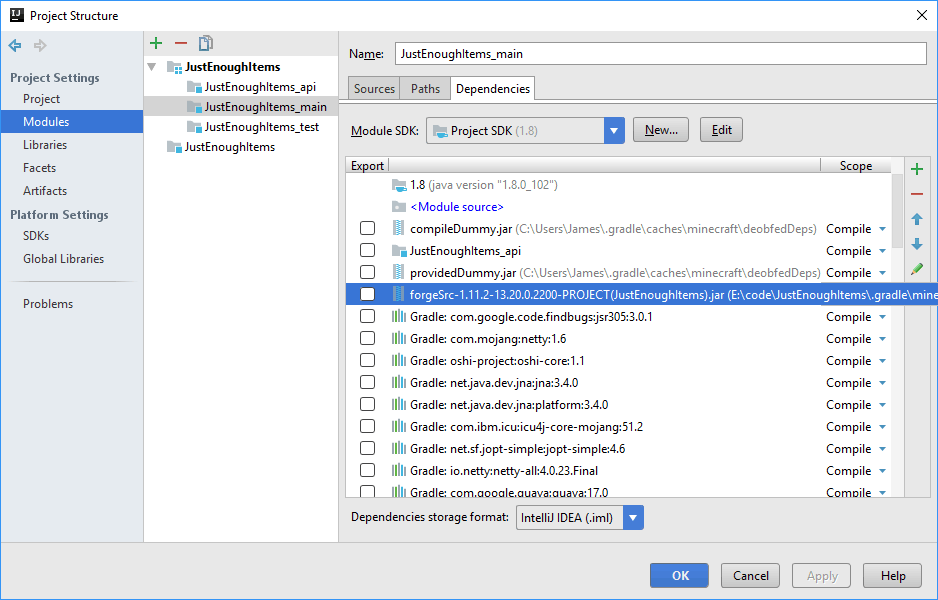Viewport: 938px width, 600px height.
Task: Click the 1.8 JDK folder icon
Action: (398, 185)
